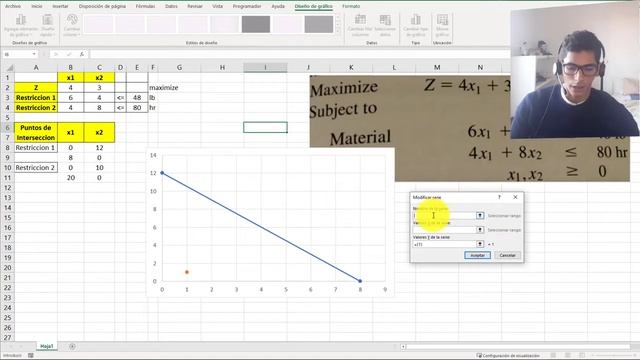Select the Puntos de Interseccion cell
The image size is (640, 360).
36,133
